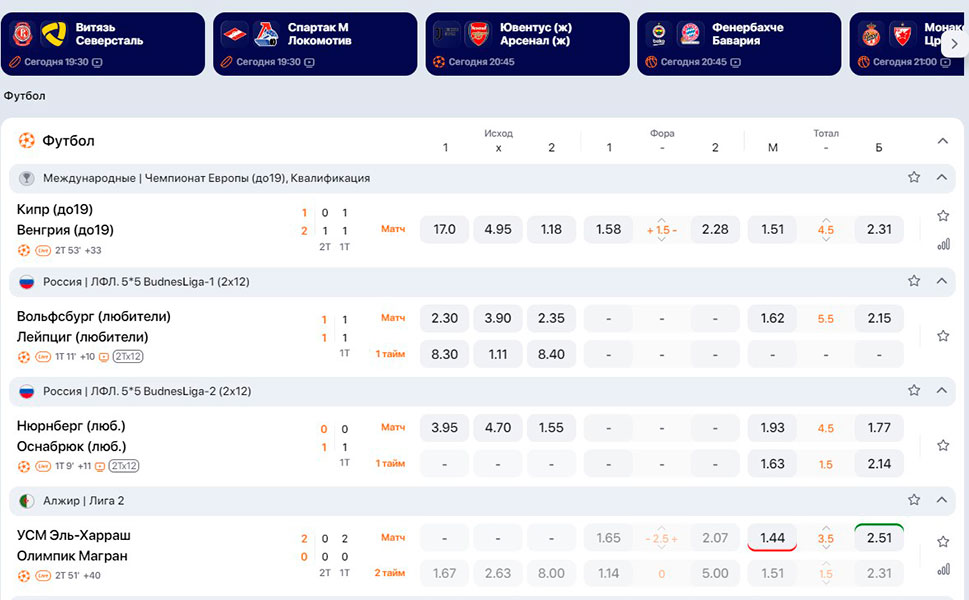The width and height of the screenshot is (969, 600).
Task: Select the Футбол breadcrumb tab
Action: click(x=24, y=96)
